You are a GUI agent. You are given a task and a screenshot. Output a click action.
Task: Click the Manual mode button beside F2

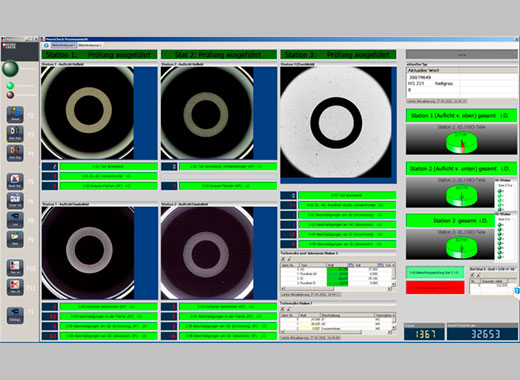[15, 114]
